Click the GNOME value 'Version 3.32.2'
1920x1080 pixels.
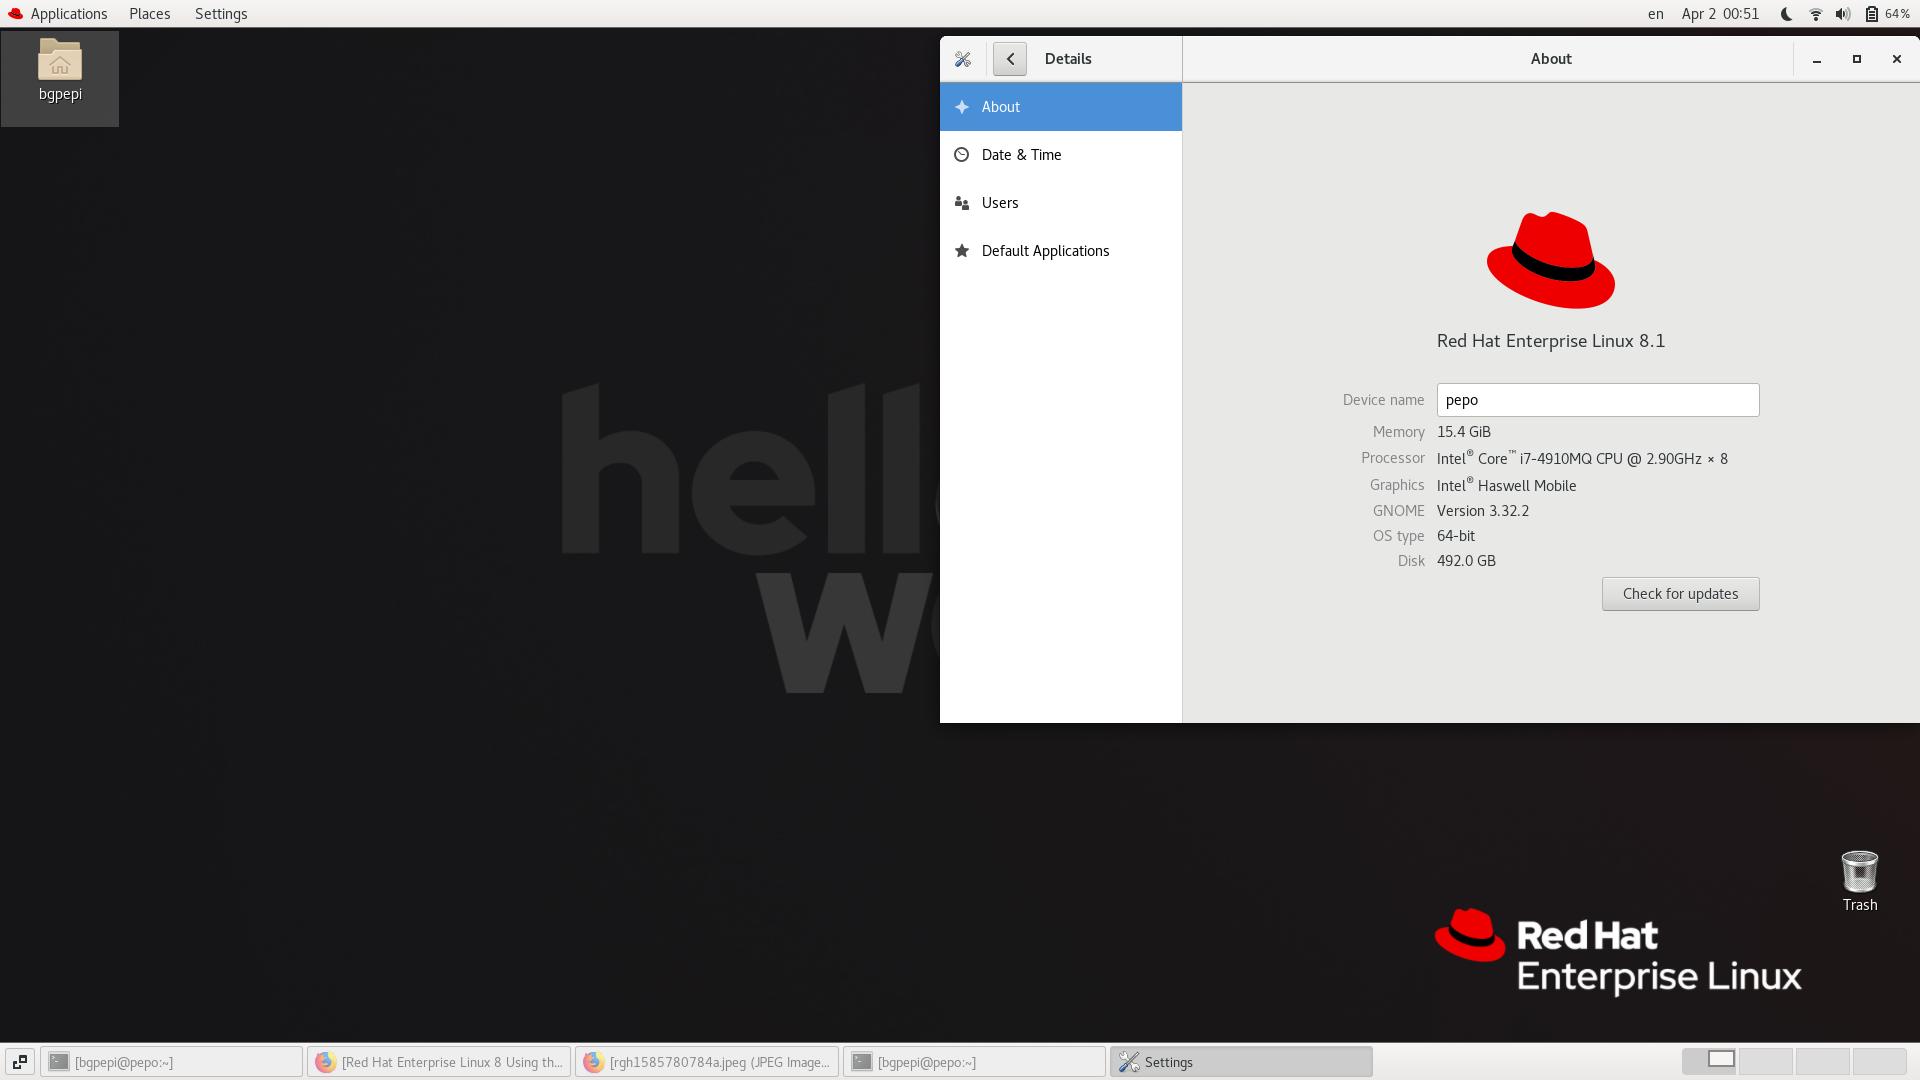pyautogui.click(x=1483, y=511)
